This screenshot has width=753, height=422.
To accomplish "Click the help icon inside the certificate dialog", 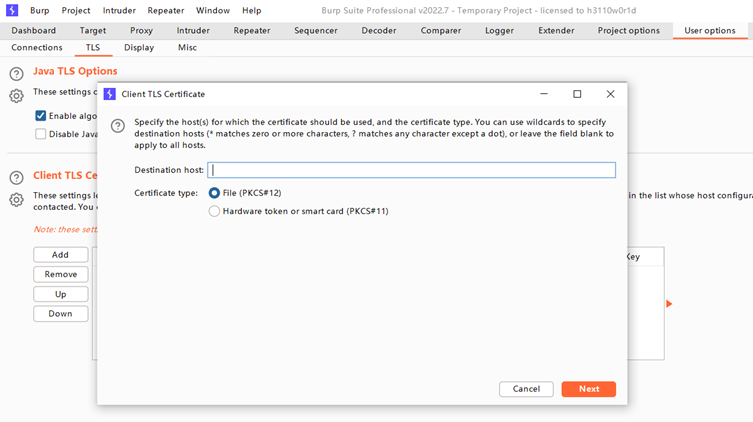I will [118, 126].
